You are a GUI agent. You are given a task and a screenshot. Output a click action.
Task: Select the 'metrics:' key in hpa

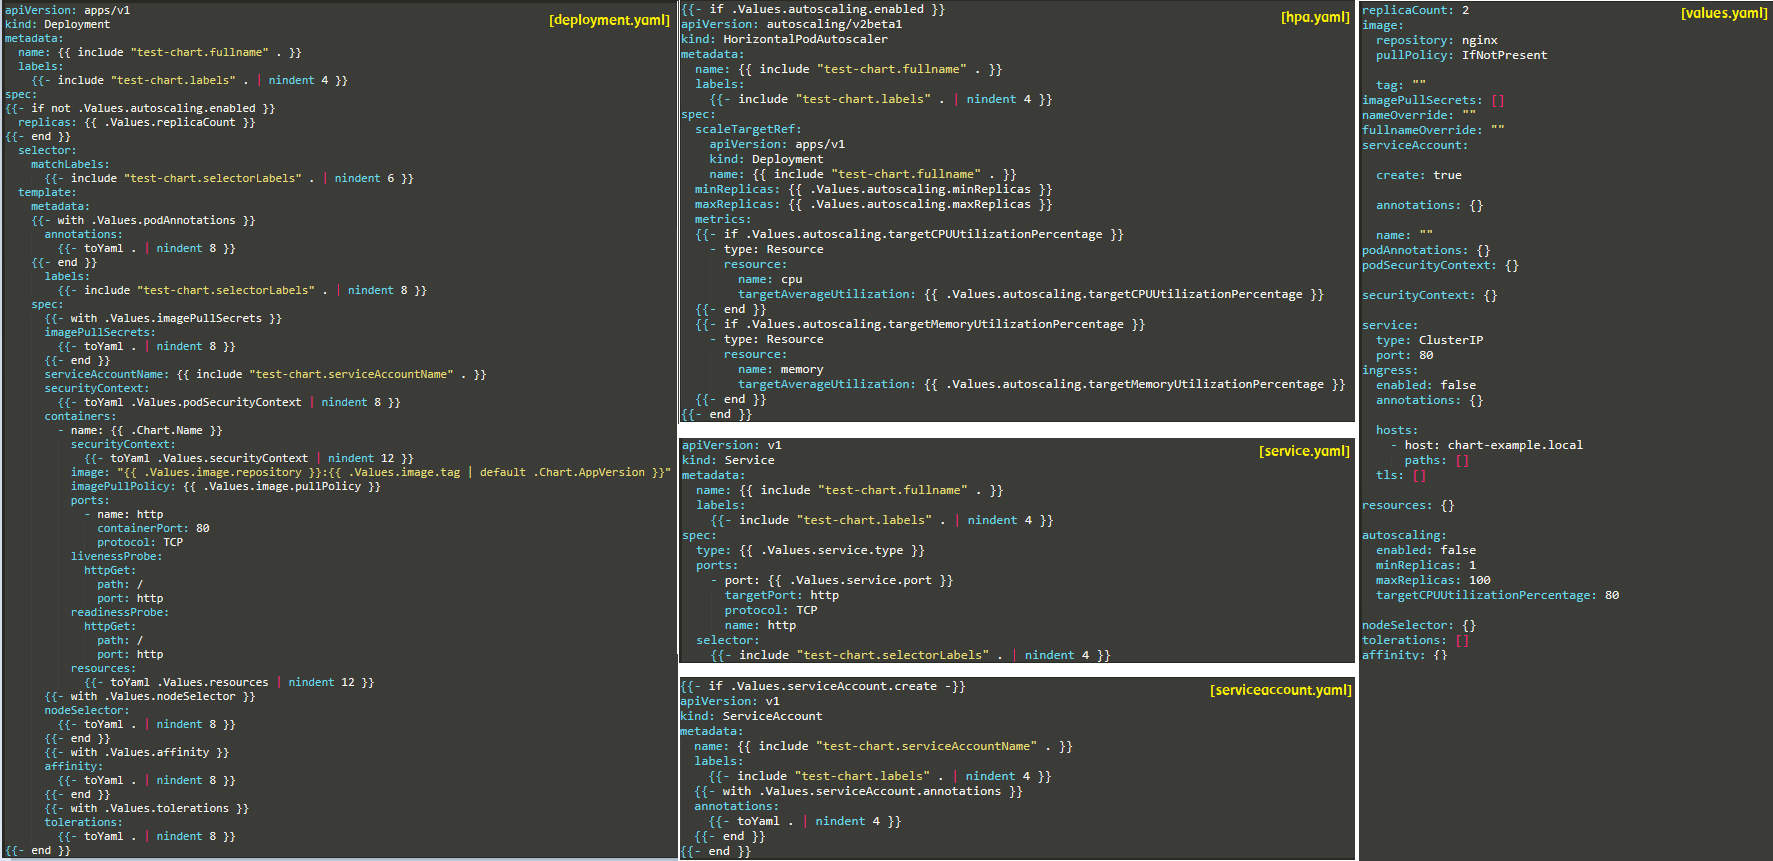pyautogui.click(x=723, y=219)
